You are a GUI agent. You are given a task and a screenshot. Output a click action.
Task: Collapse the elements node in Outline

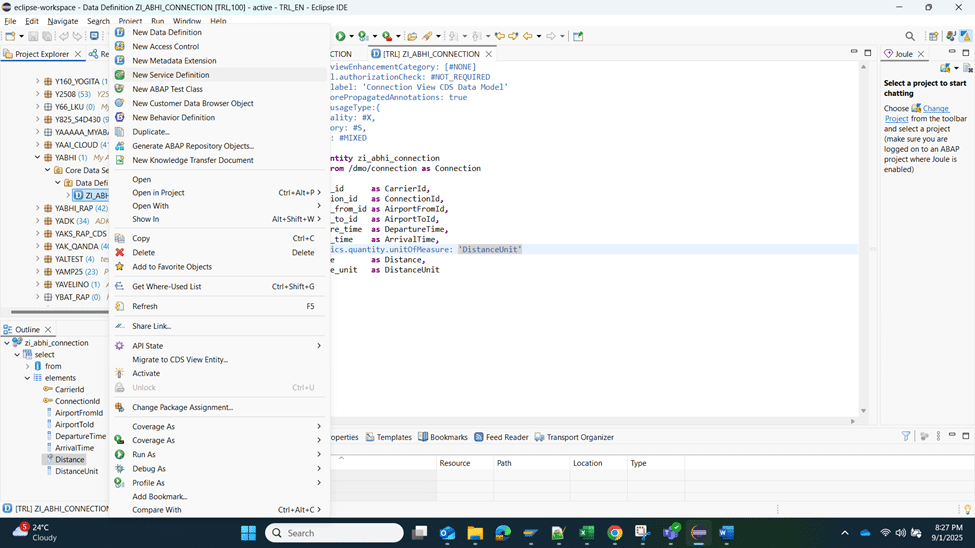pyautogui.click(x=28, y=378)
